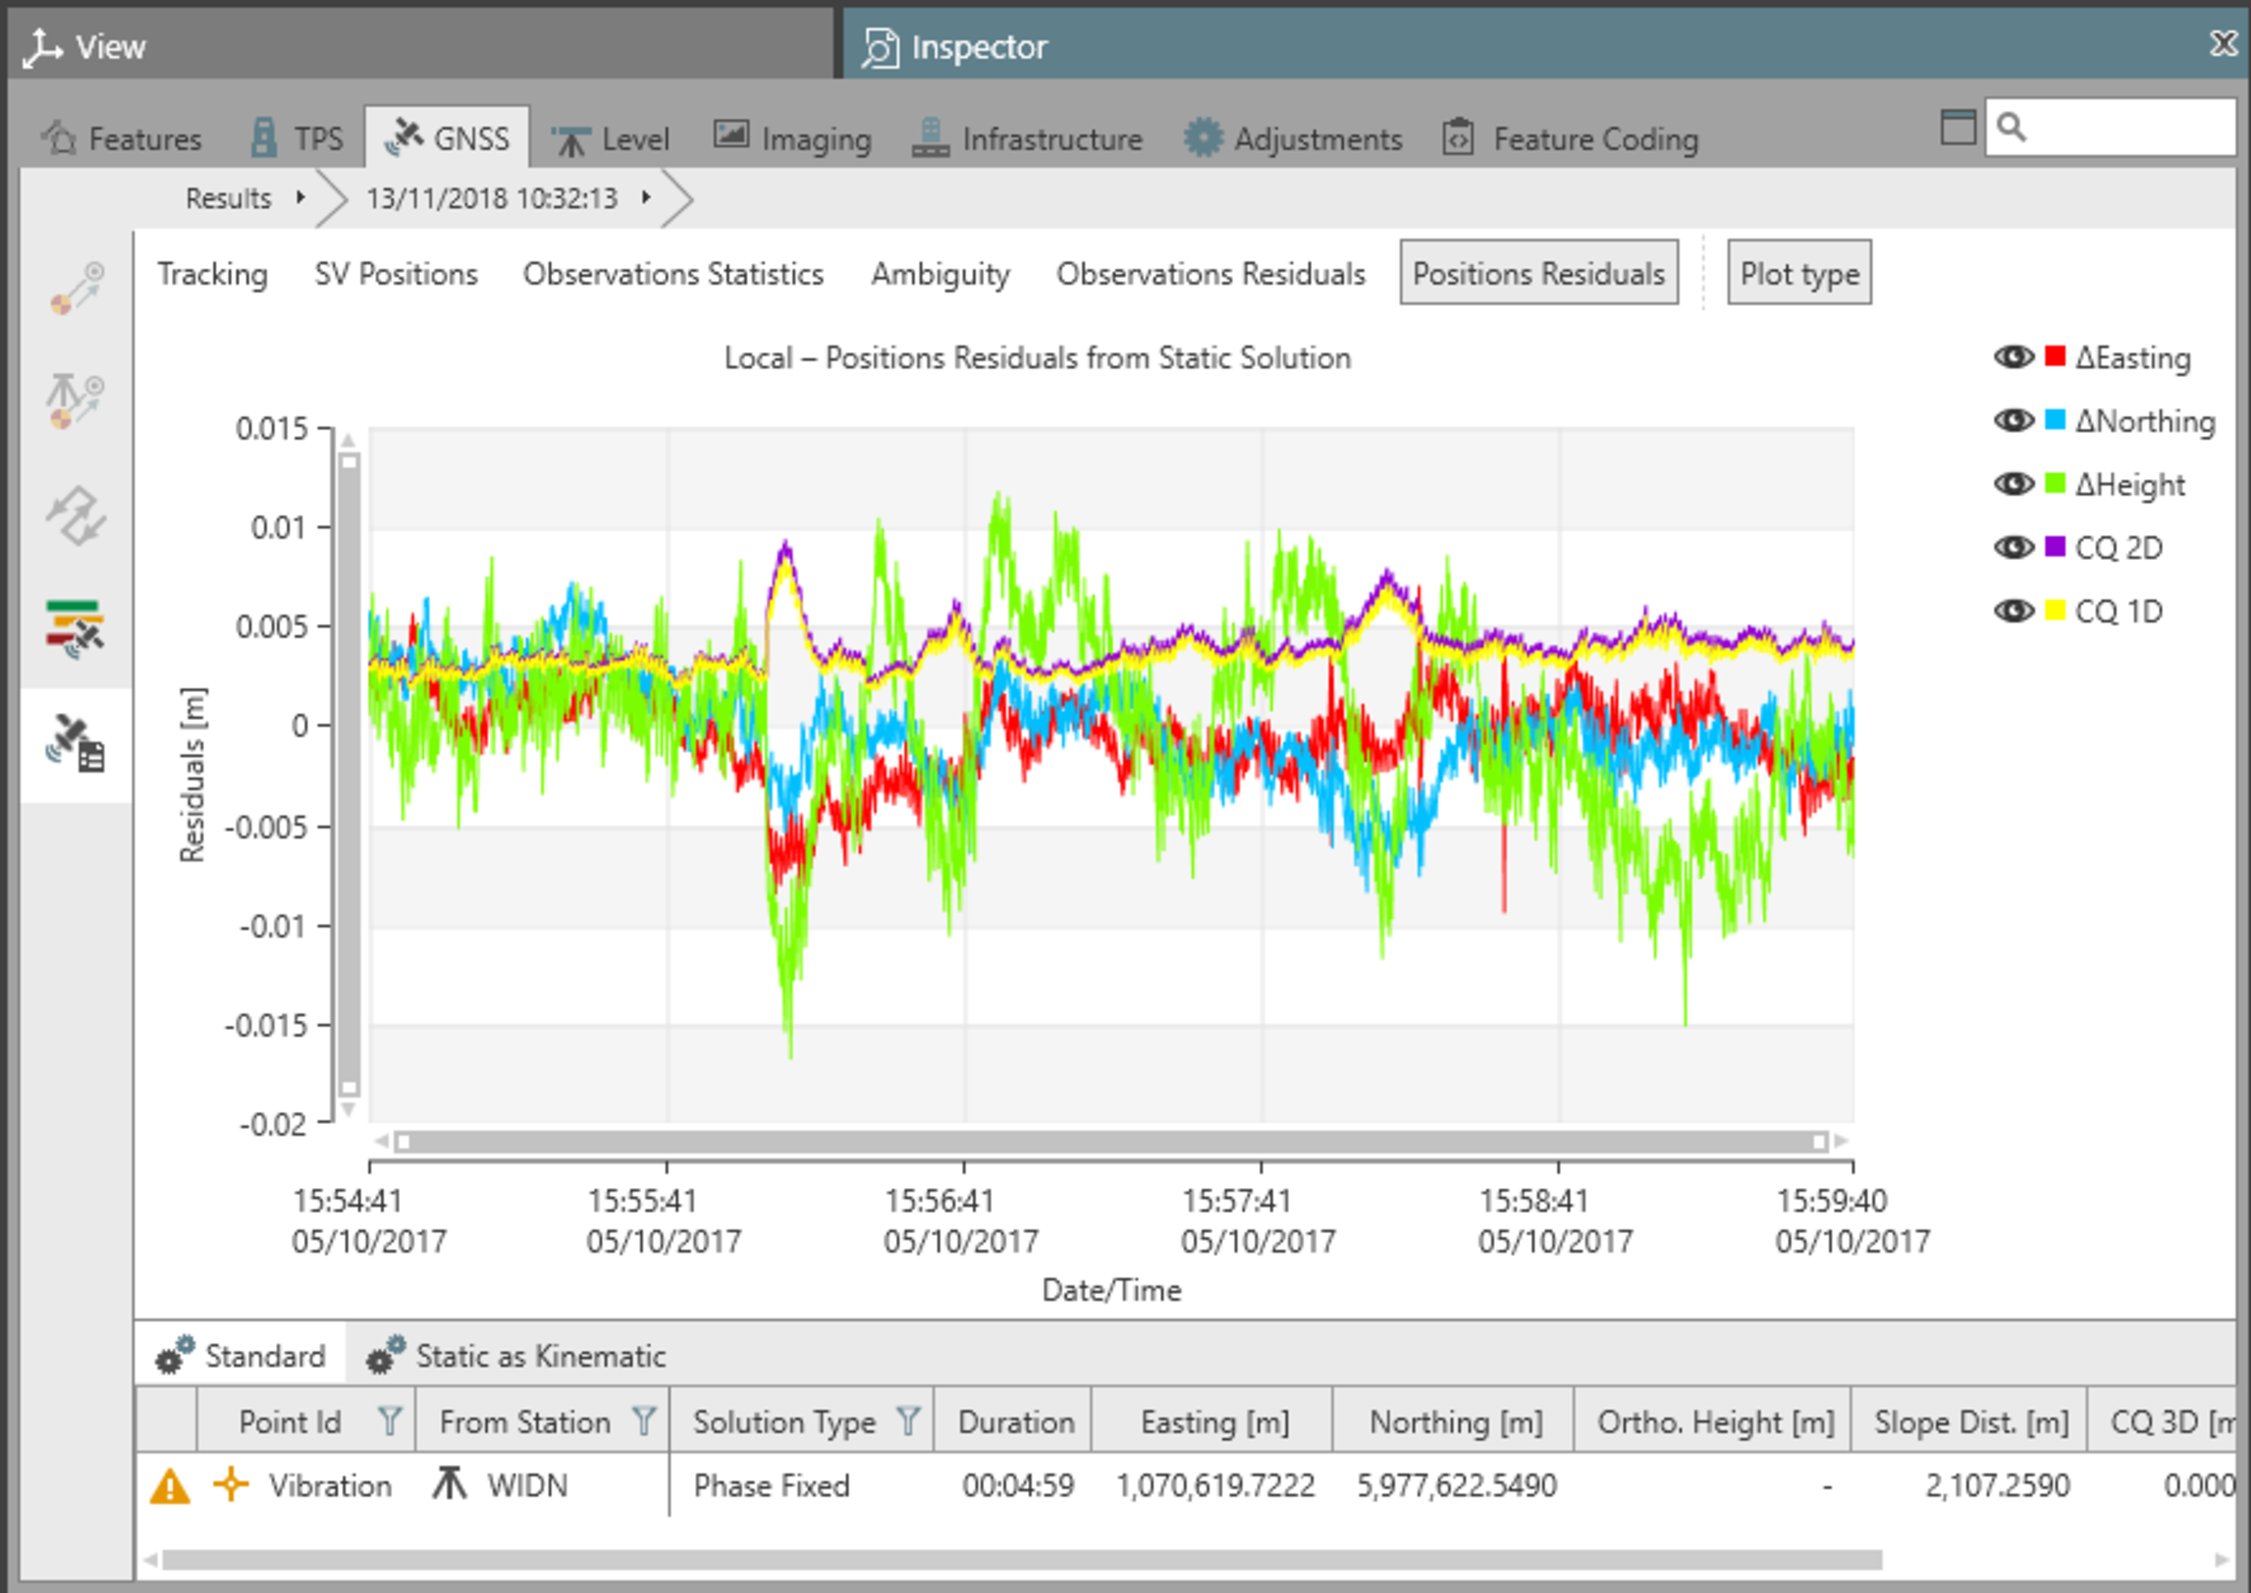Expand the 13/11/2018 10:32:13 breadcrumb arrow

click(x=647, y=198)
